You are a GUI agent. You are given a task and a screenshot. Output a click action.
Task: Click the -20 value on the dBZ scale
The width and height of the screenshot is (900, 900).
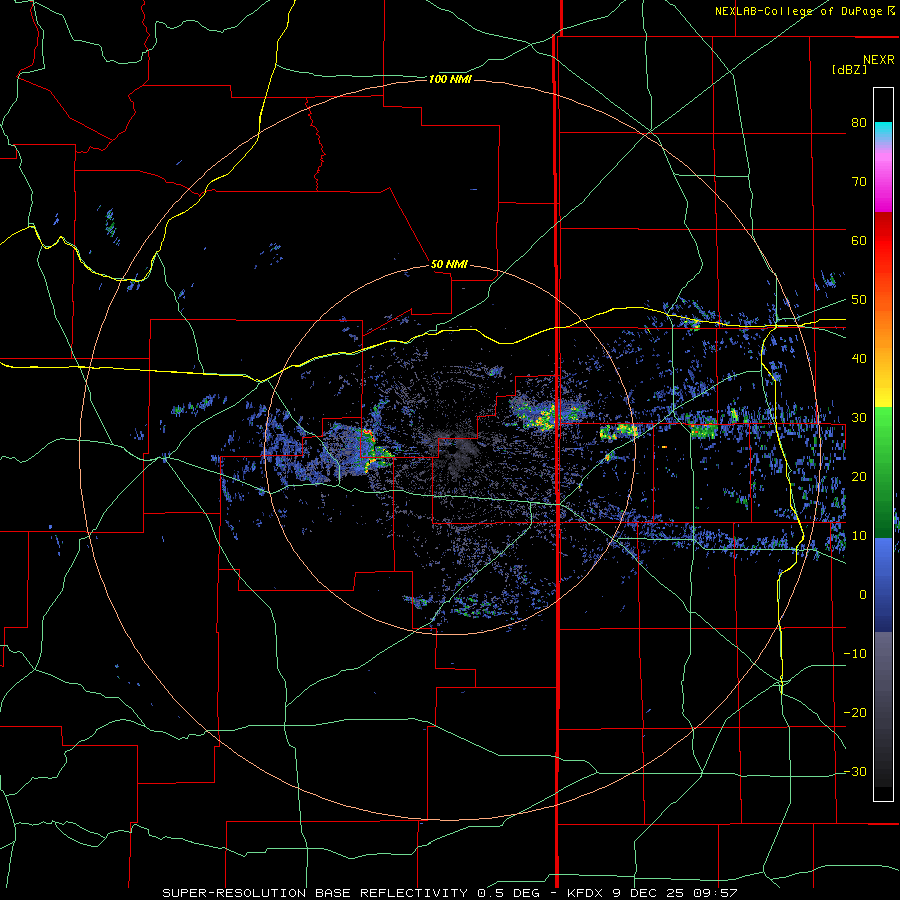[x=855, y=713]
